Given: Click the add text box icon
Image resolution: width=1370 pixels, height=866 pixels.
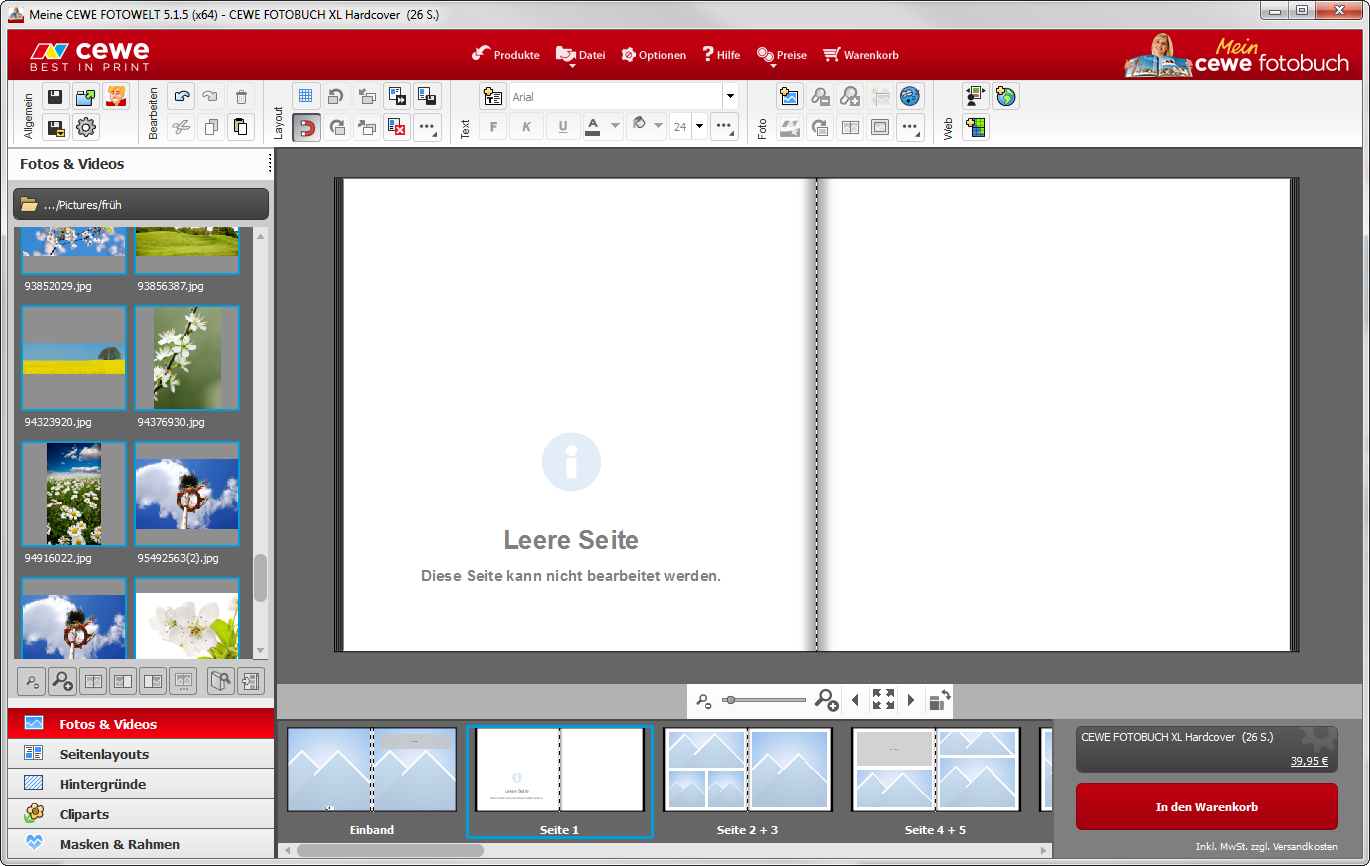Looking at the screenshot, I should pos(493,97).
